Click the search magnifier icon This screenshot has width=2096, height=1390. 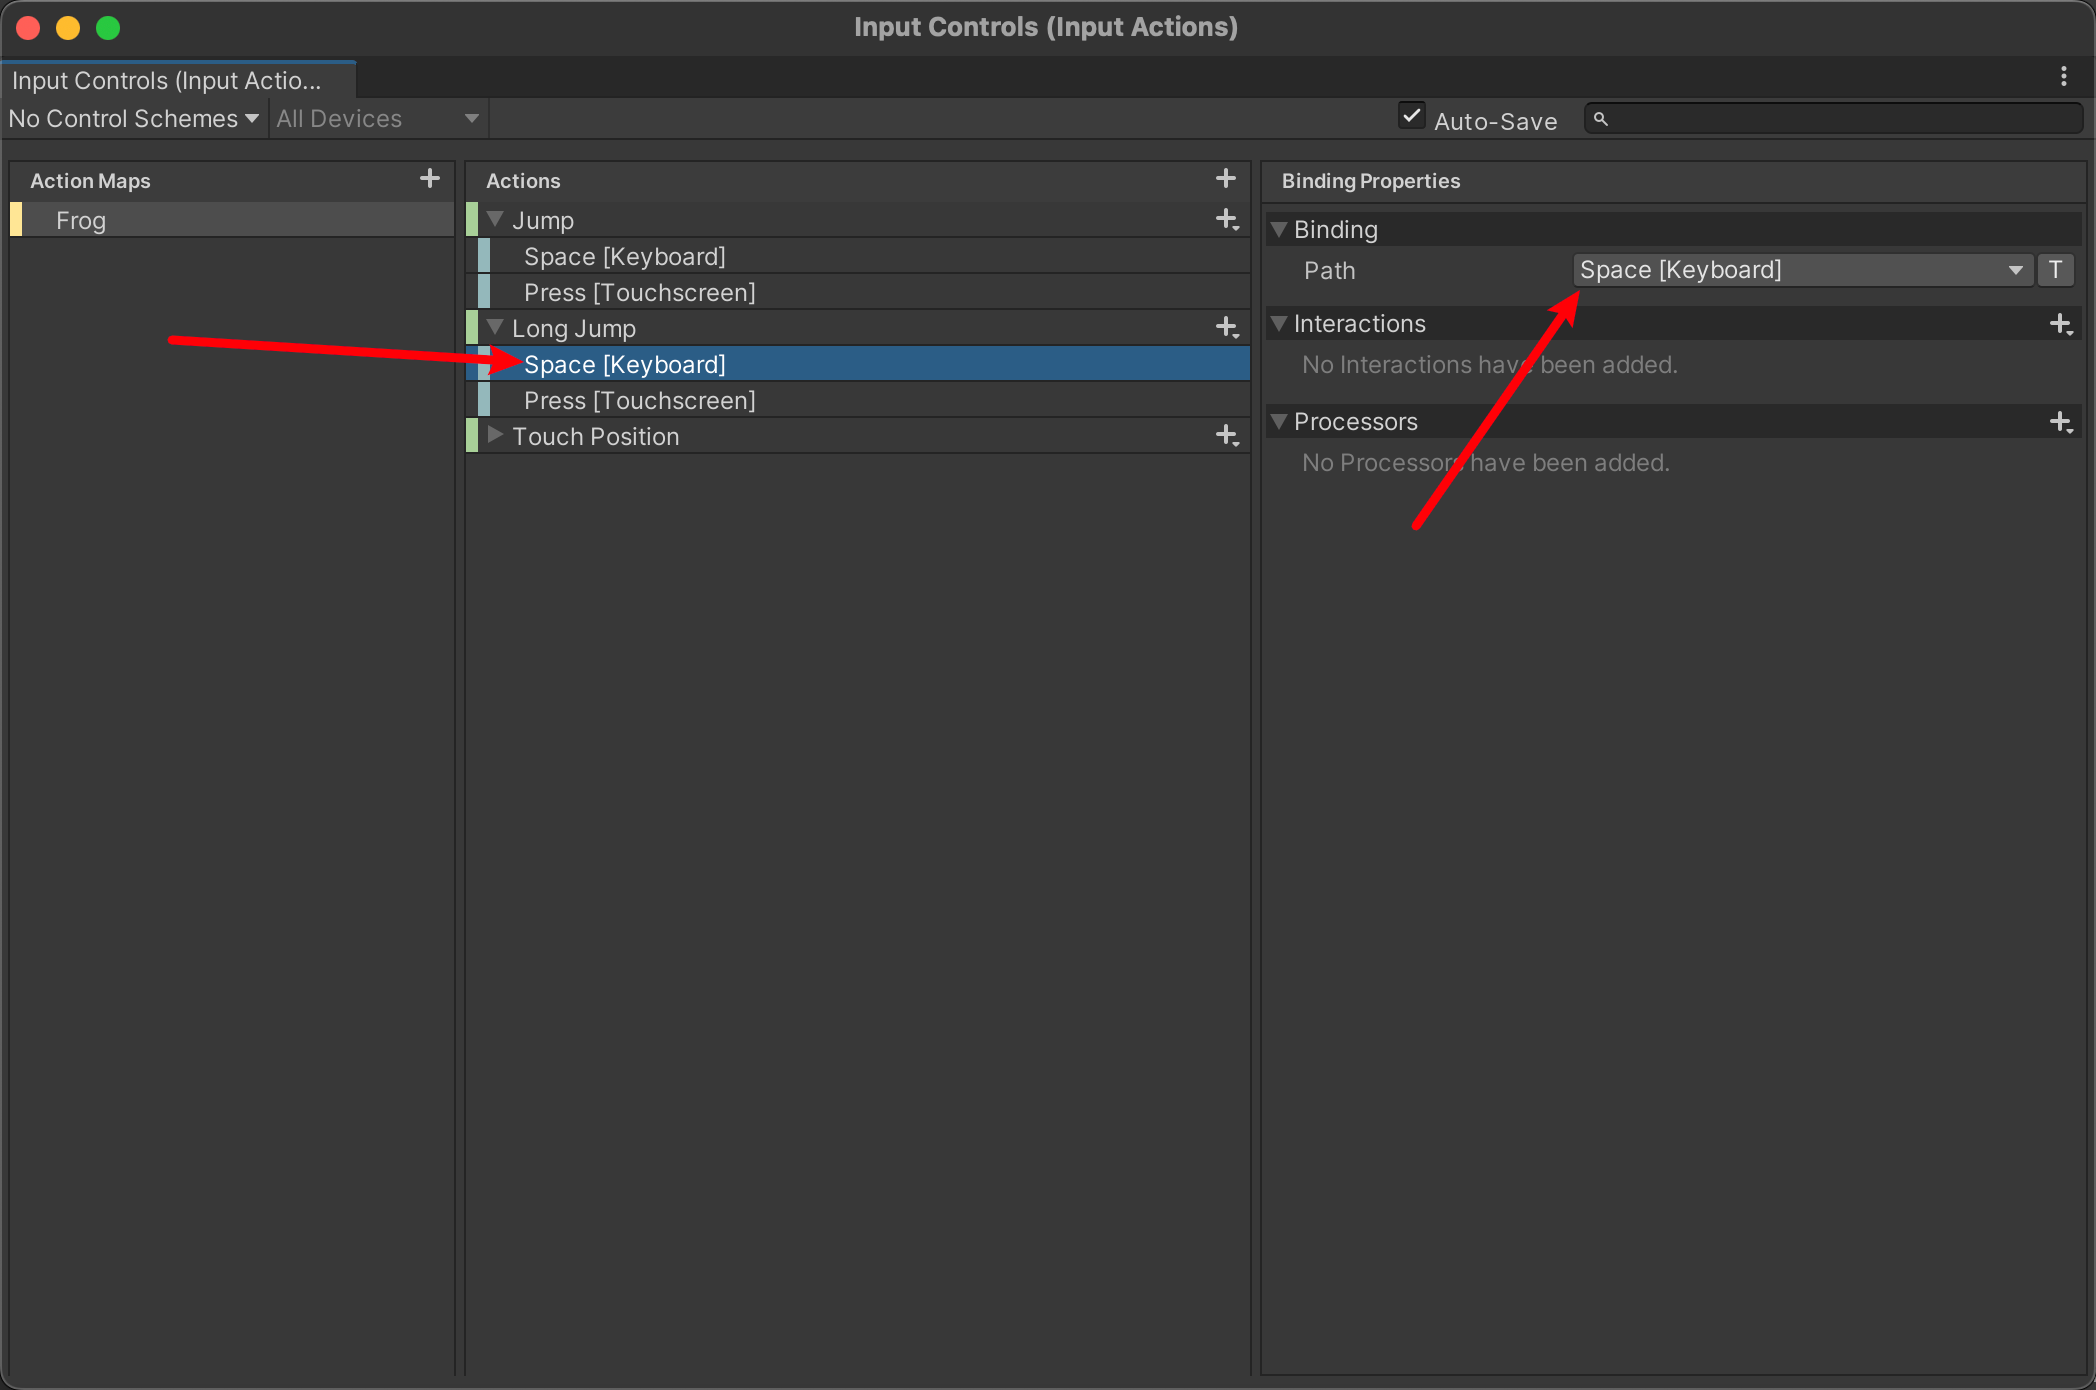coord(1601,119)
